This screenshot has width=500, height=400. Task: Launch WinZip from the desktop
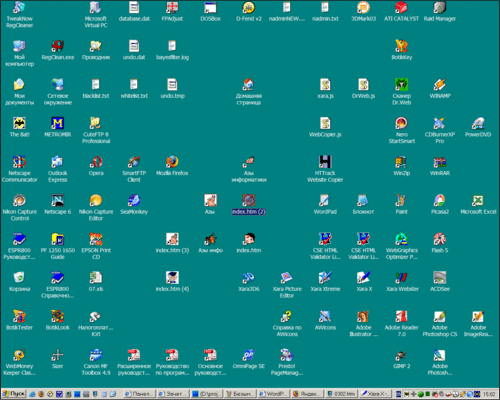pos(401,162)
